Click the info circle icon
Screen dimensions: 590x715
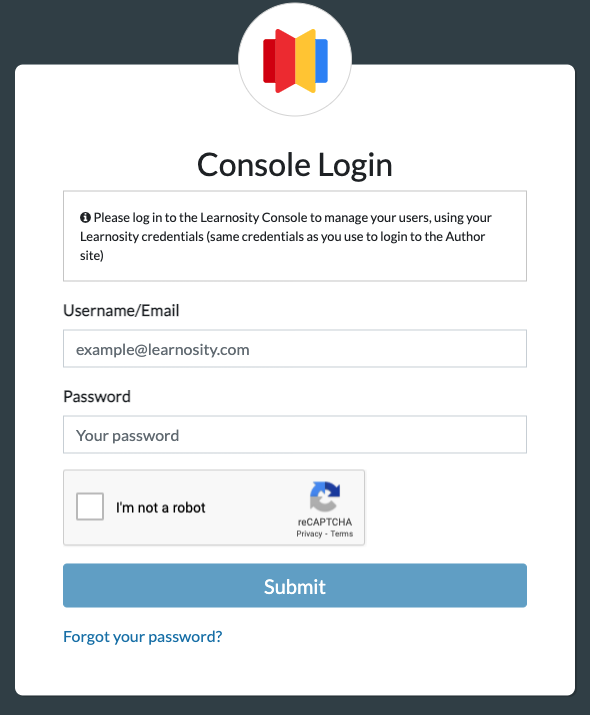[x=85, y=218]
